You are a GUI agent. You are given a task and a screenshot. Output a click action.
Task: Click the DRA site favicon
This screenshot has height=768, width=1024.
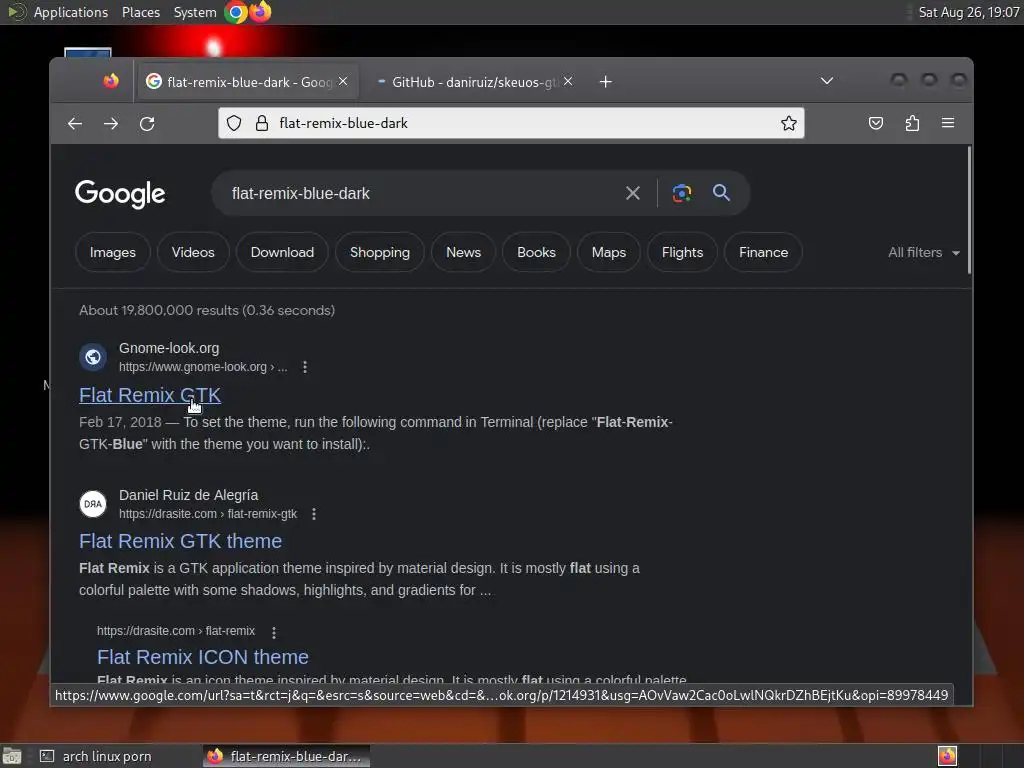93,504
